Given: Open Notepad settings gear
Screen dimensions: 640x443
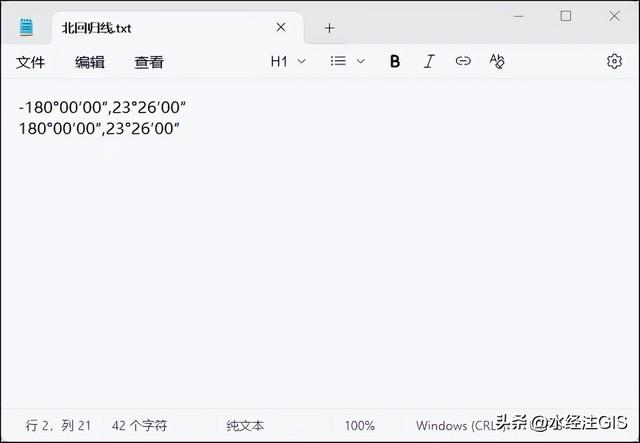Looking at the screenshot, I should (614, 62).
